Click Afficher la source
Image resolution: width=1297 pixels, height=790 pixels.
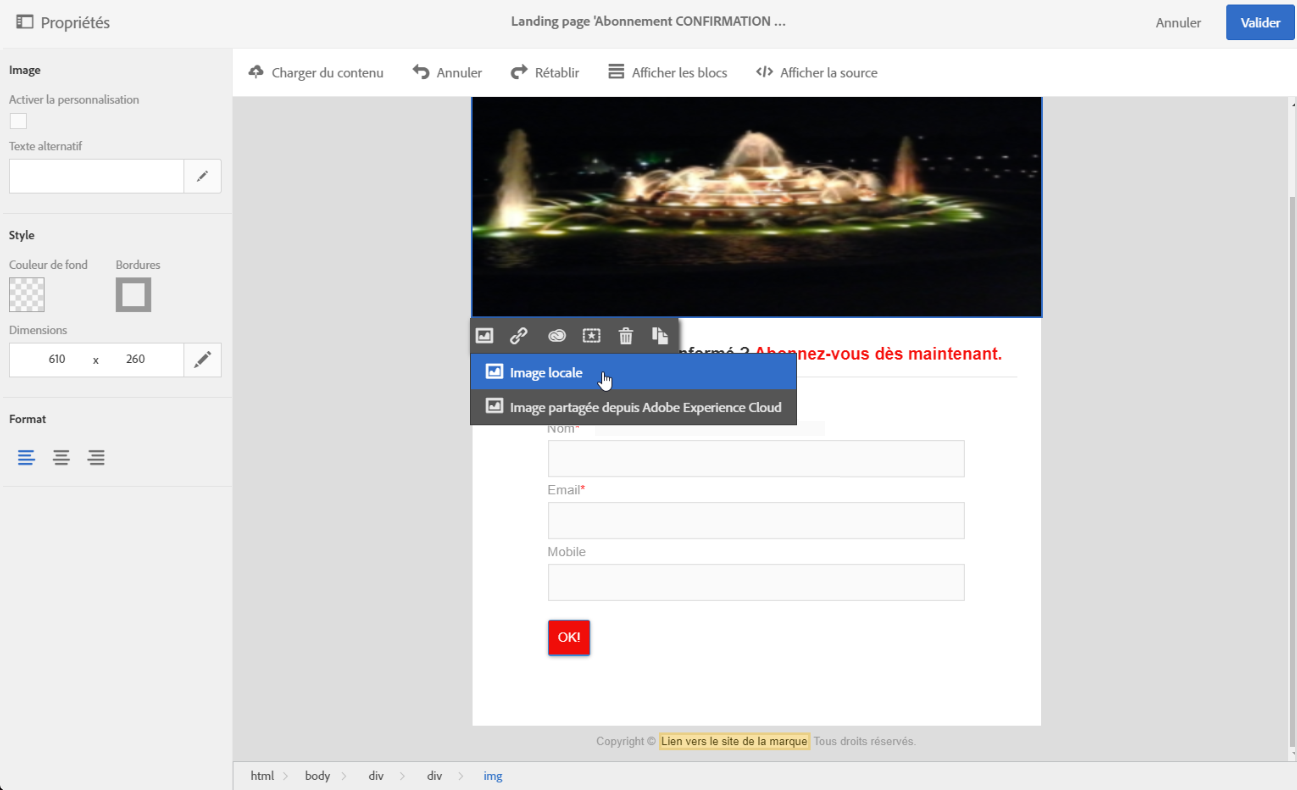click(x=817, y=73)
